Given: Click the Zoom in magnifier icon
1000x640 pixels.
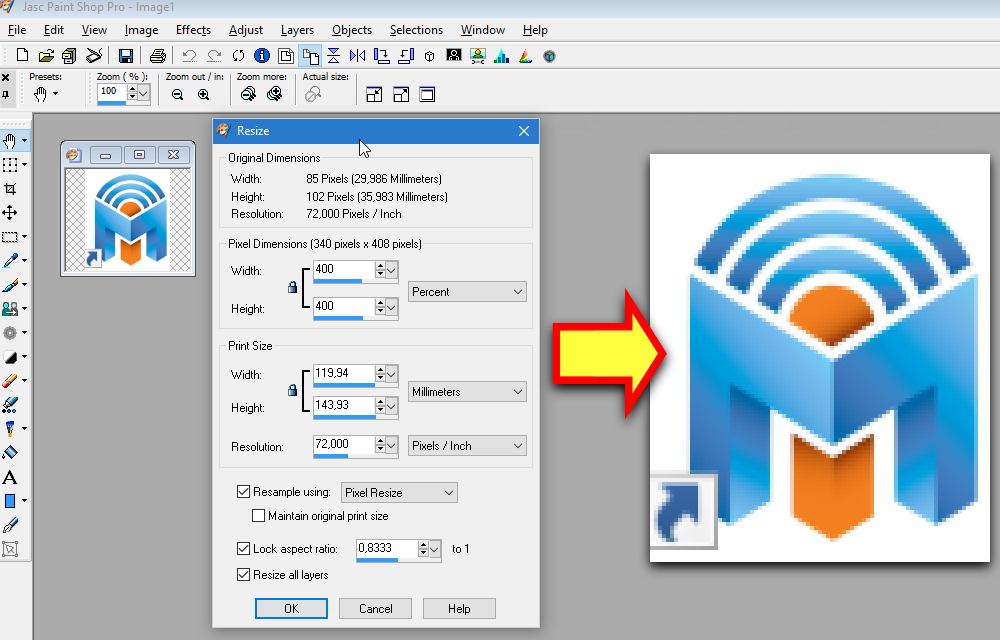Looking at the screenshot, I should 203,94.
